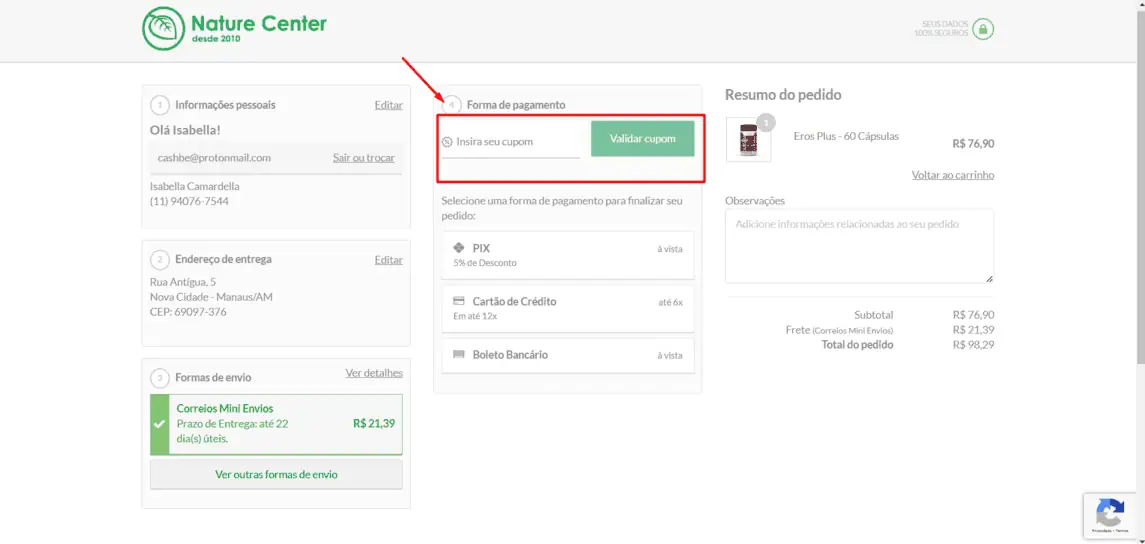Click the coupon percent icon
Screen dimensions: 1145x544
pyautogui.click(x=447, y=142)
